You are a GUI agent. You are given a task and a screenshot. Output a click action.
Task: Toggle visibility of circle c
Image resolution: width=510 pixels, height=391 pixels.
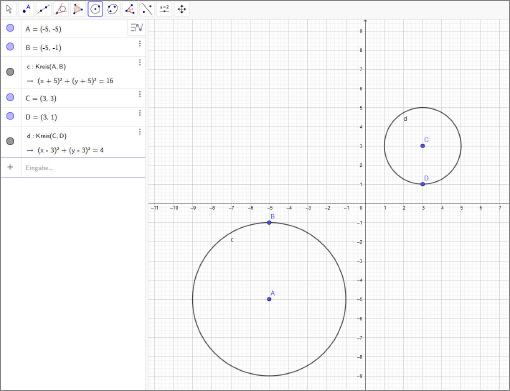(x=10, y=72)
